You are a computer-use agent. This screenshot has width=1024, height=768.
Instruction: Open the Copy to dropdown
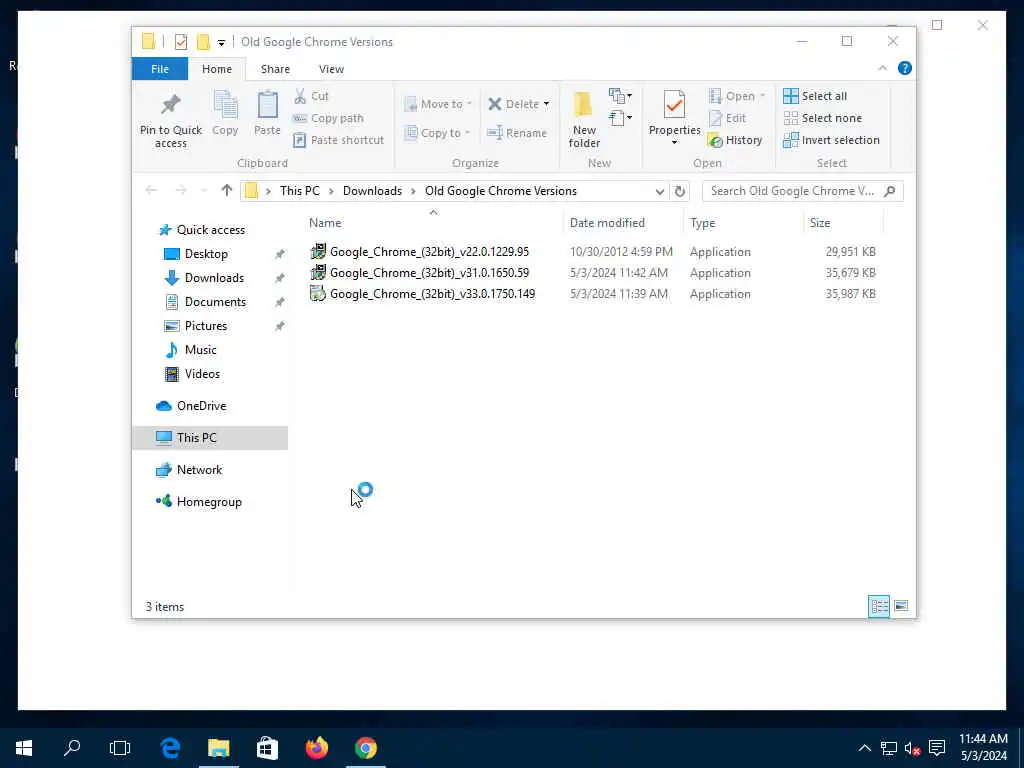coord(438,133)
